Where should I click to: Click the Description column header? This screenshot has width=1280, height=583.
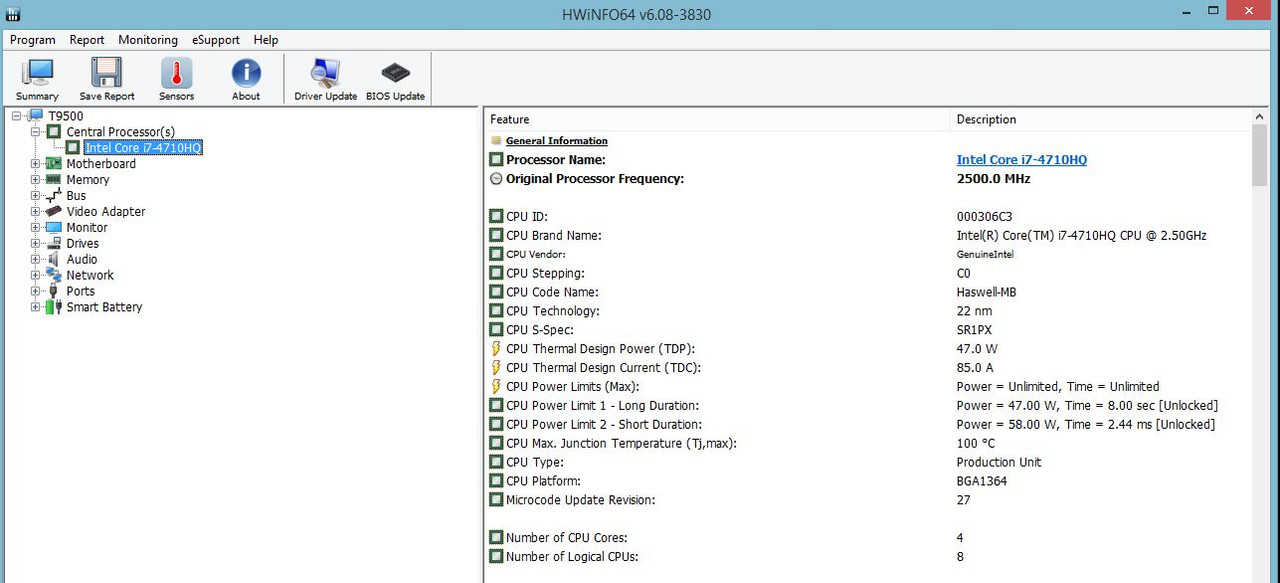1100,119
